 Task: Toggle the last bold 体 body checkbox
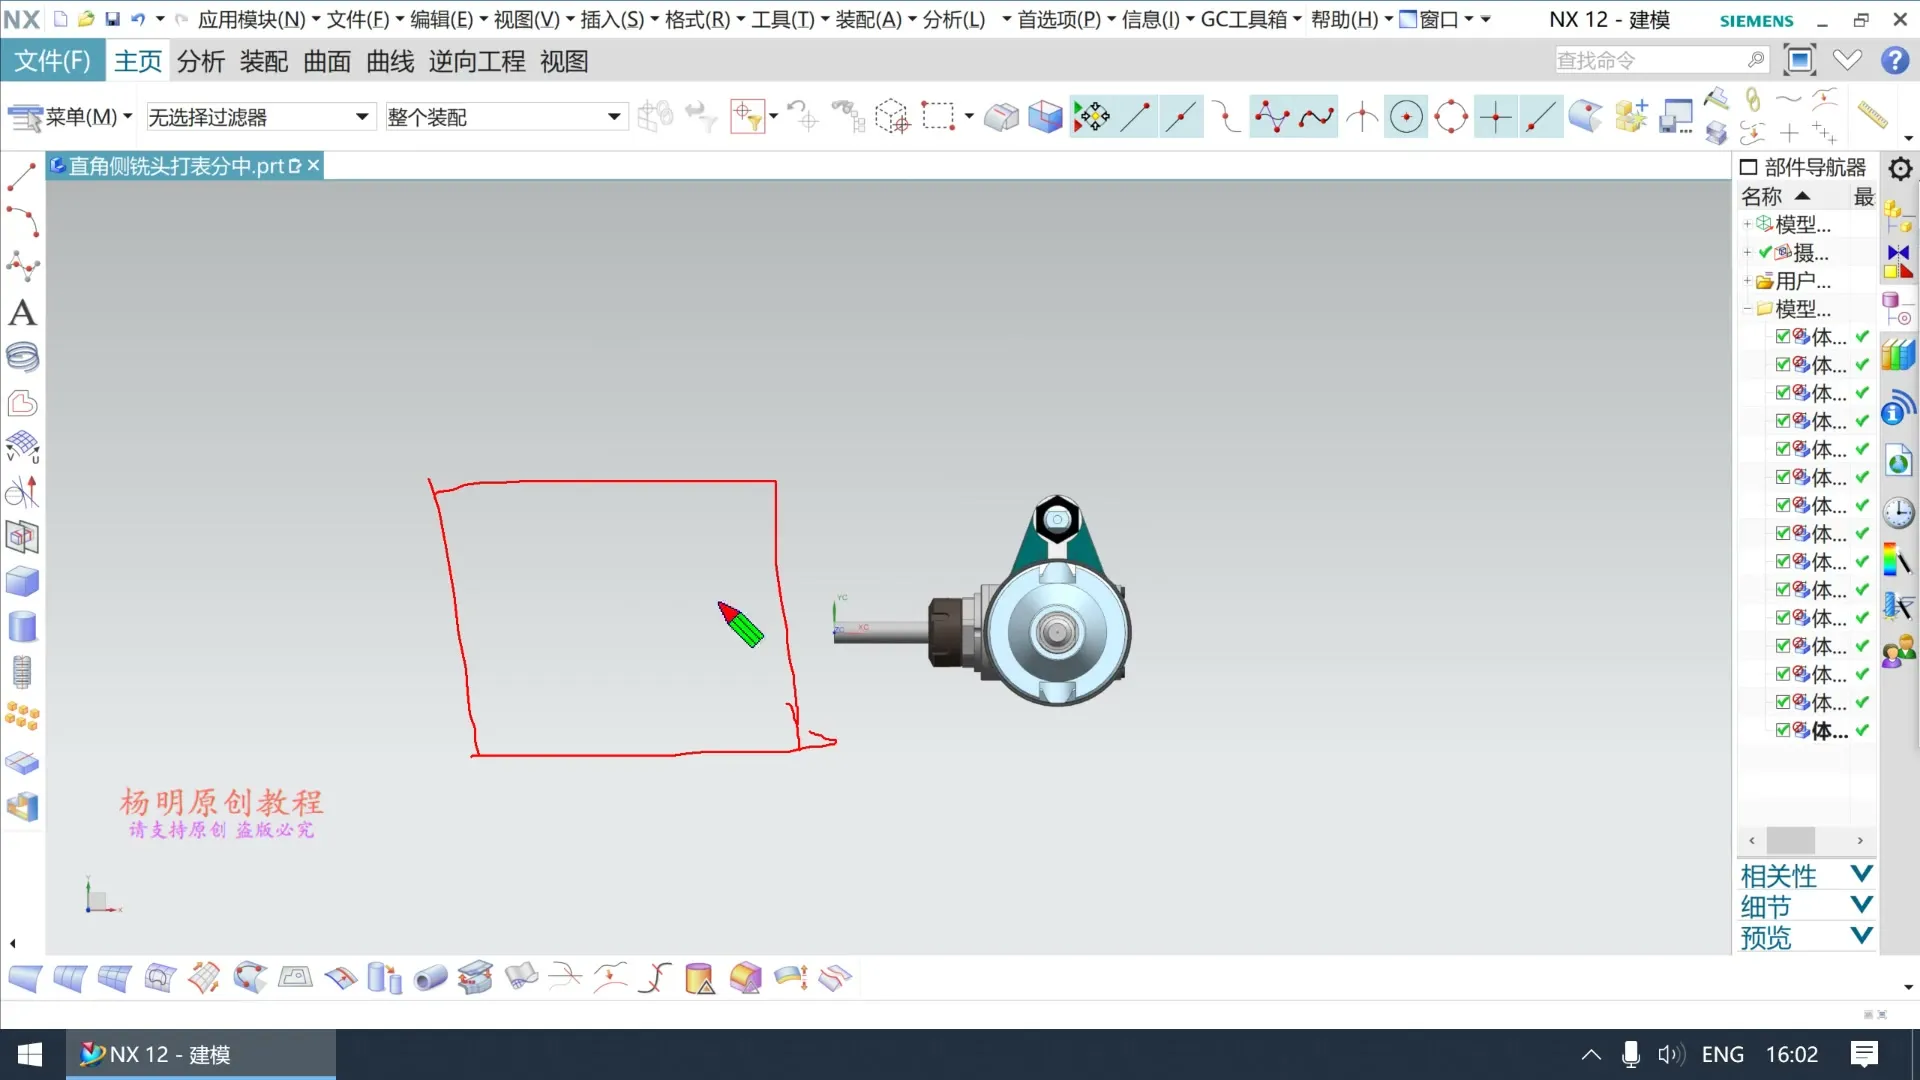click(x=1783, y=730)
